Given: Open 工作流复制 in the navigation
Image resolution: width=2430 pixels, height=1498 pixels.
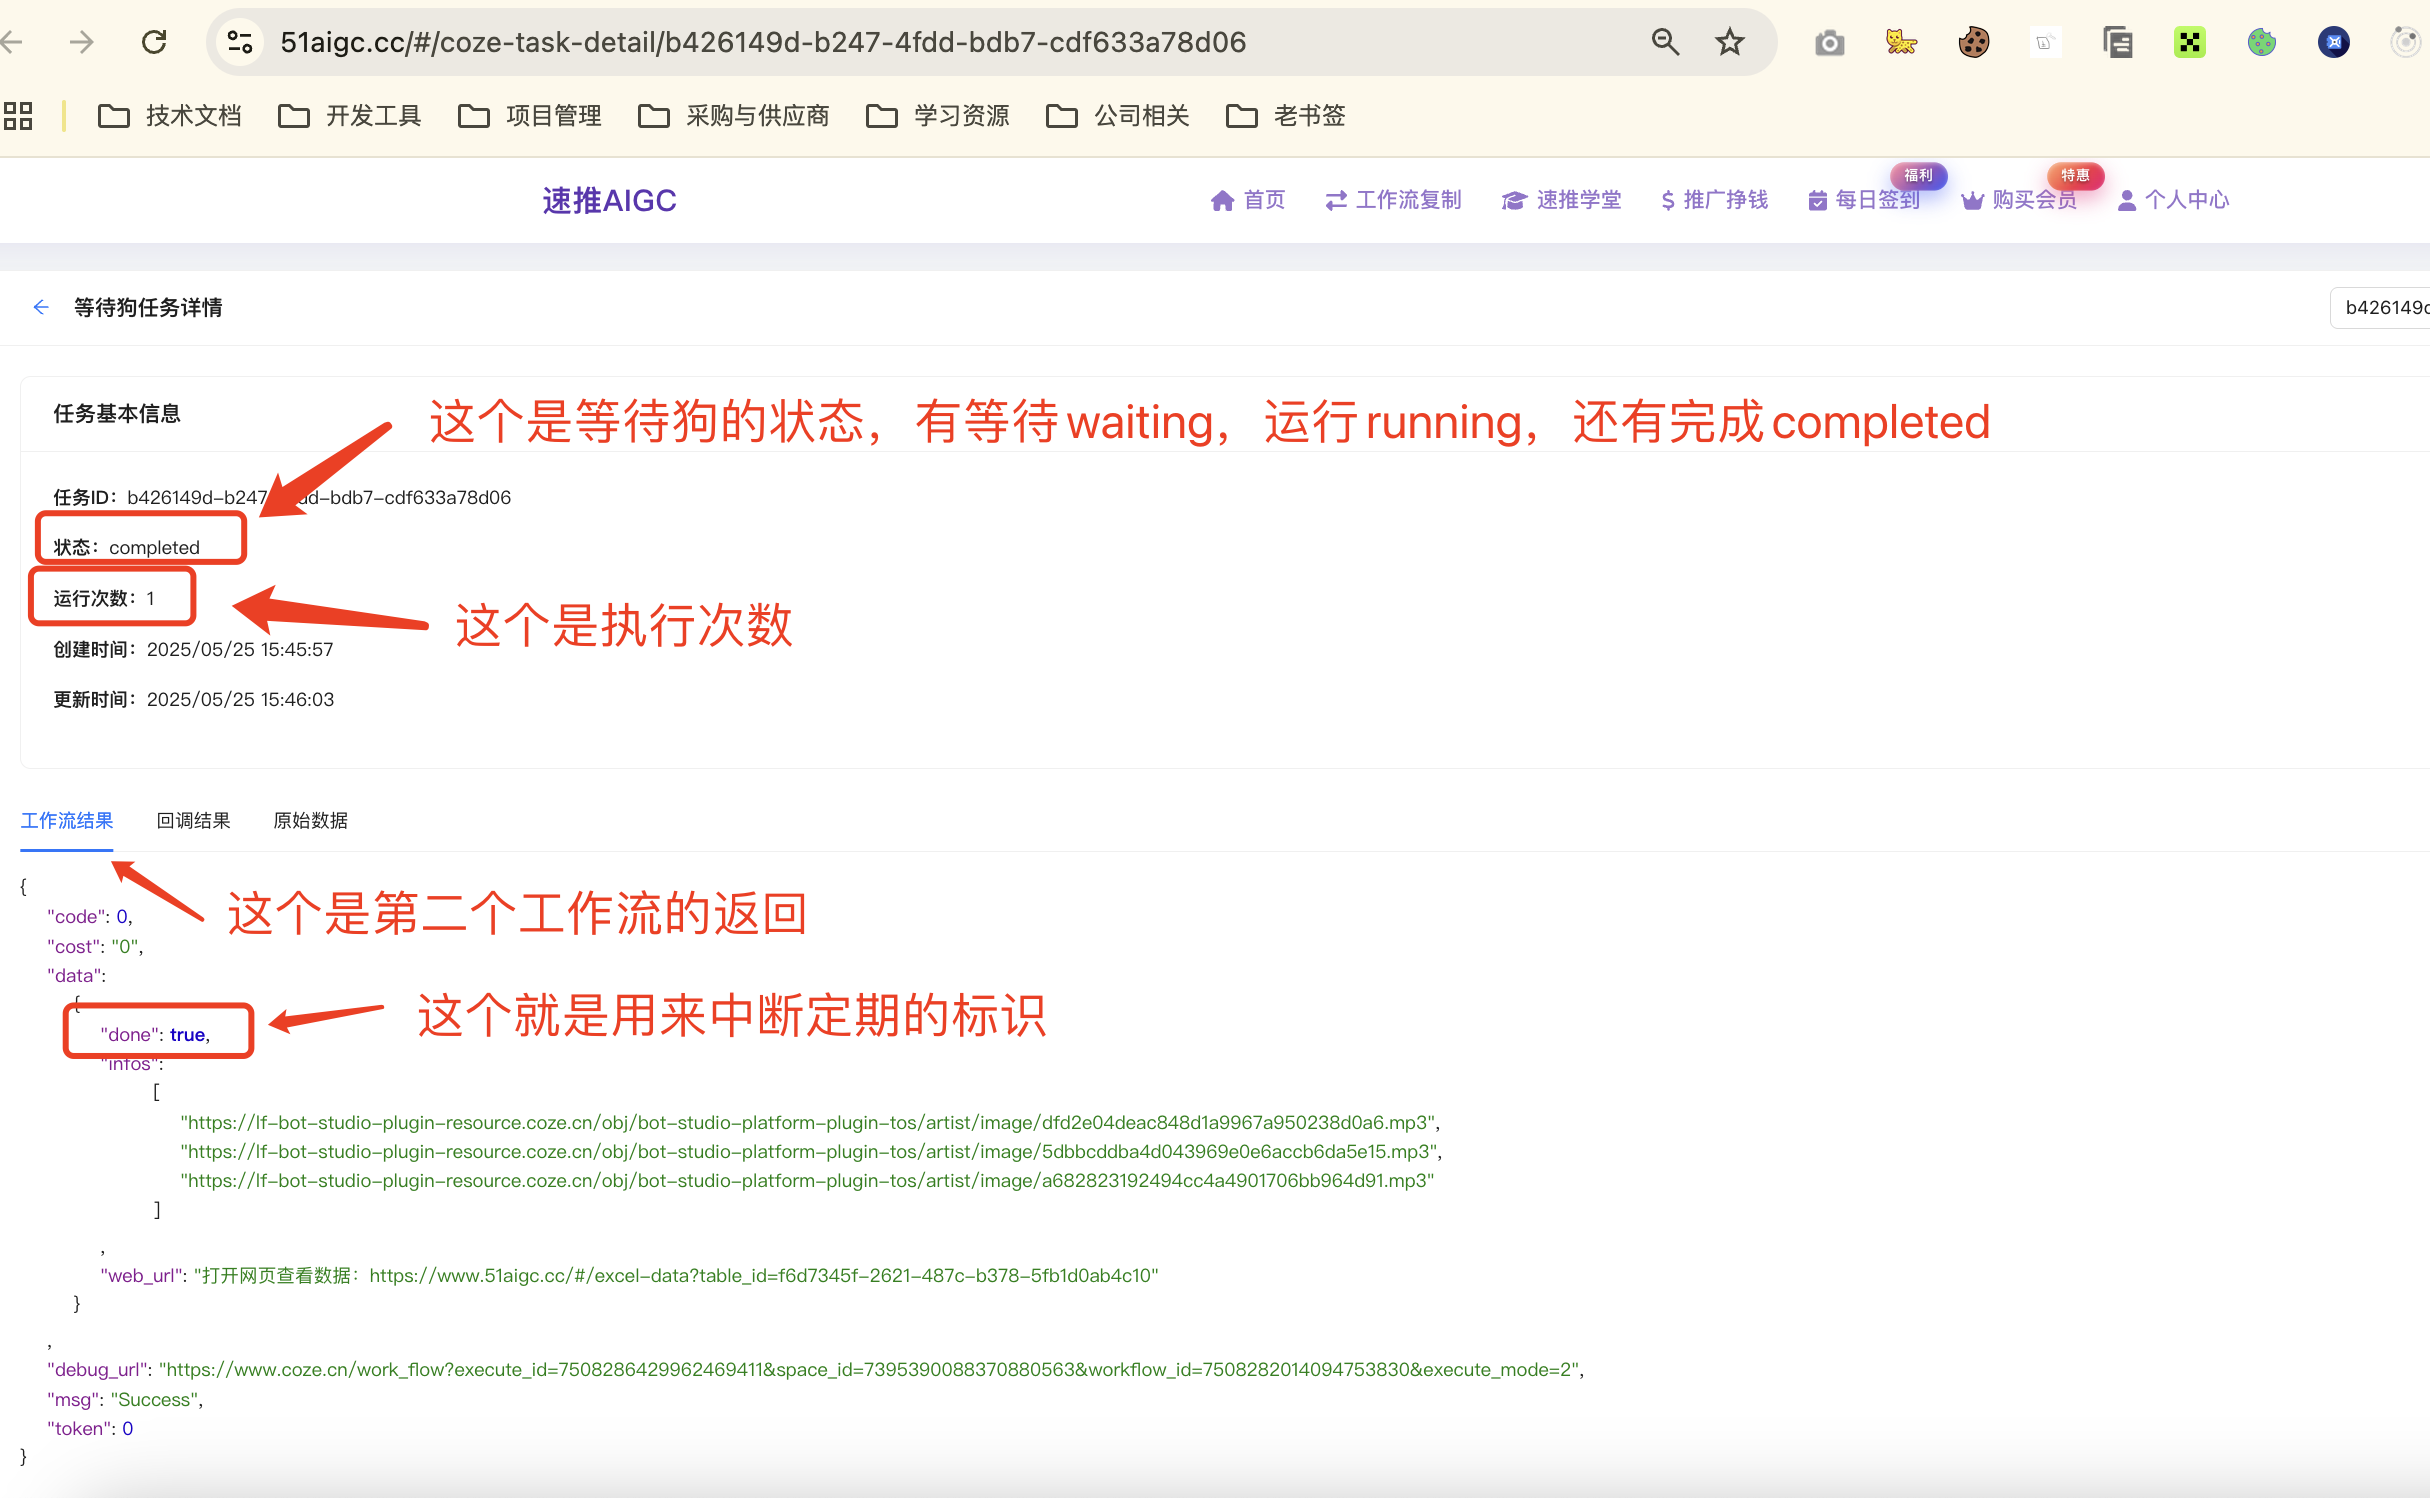Looking at the screenshot, I should pos(1394,200).
